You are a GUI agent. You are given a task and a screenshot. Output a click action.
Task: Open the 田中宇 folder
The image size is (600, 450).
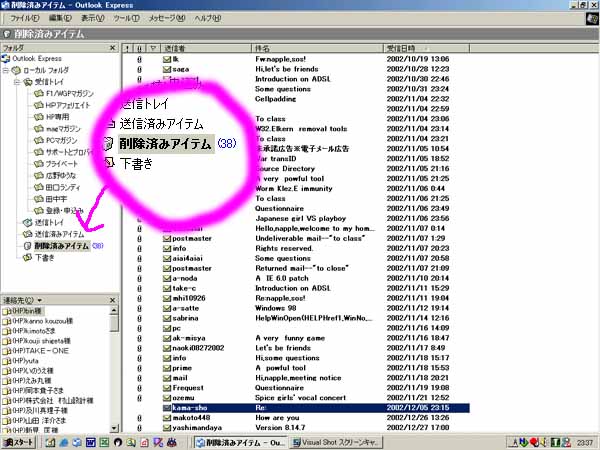coord(56,199)
